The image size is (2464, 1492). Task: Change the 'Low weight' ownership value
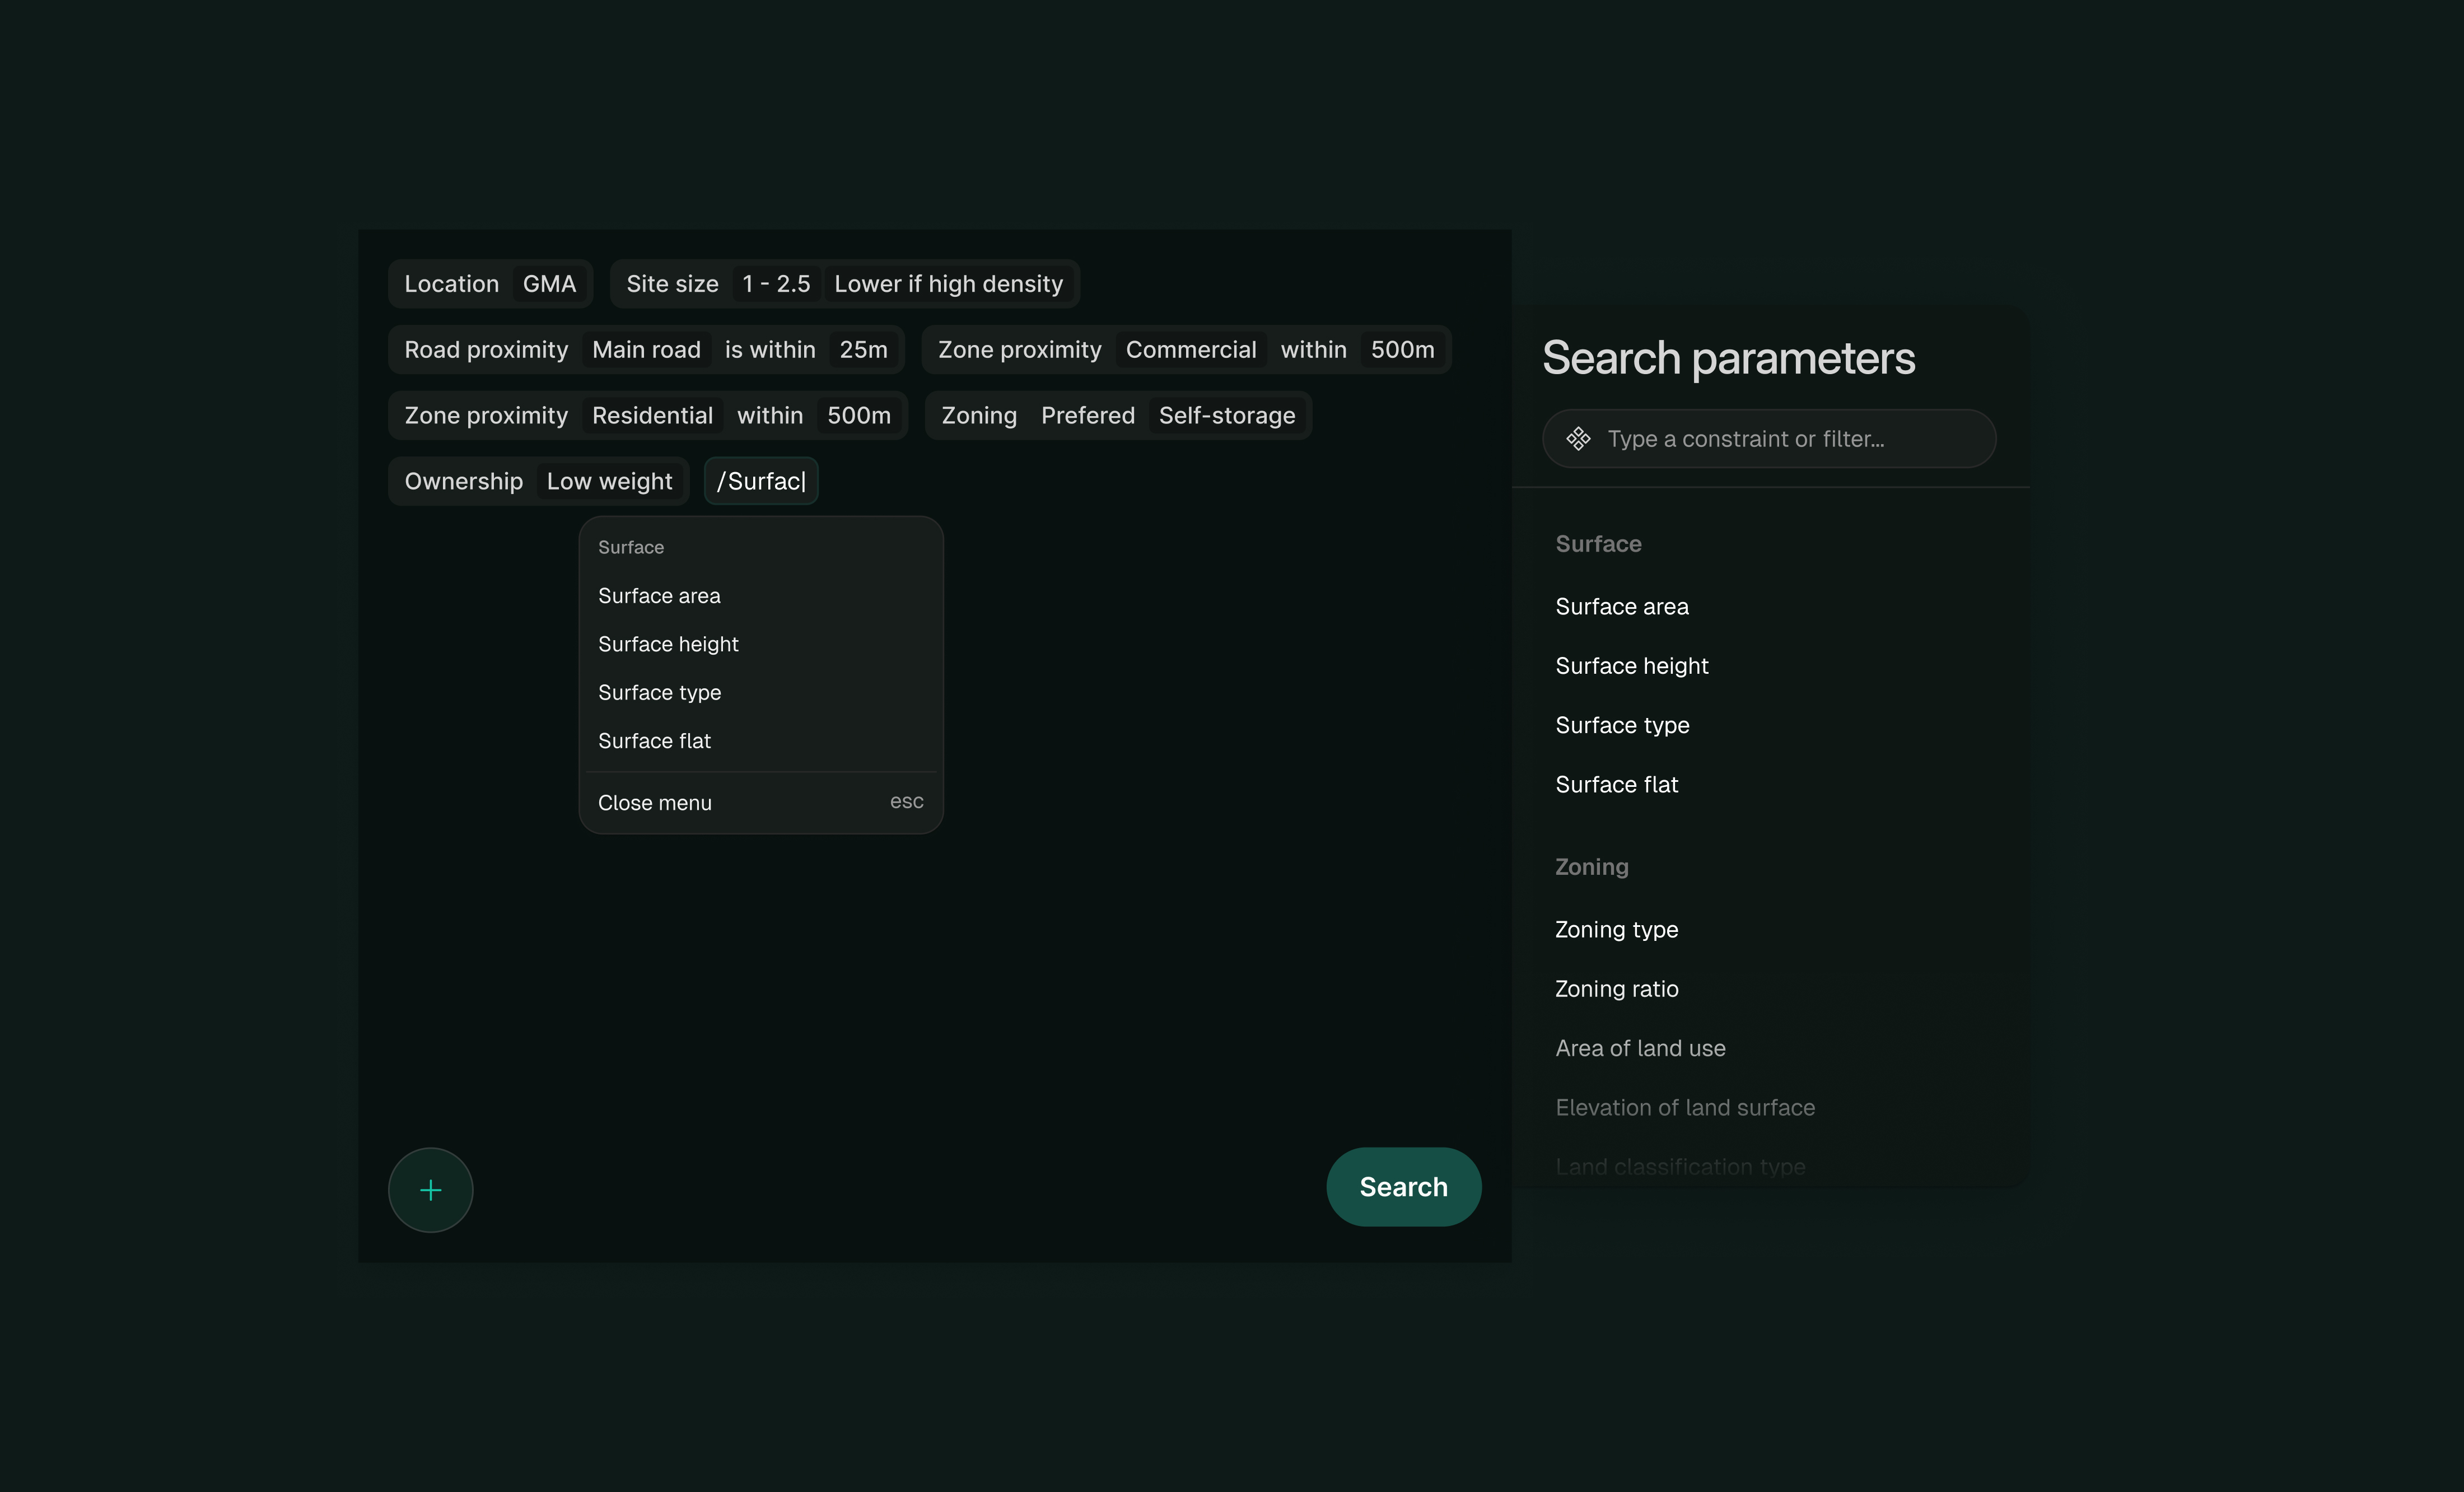pyautogui.click(x=609, y=482)
